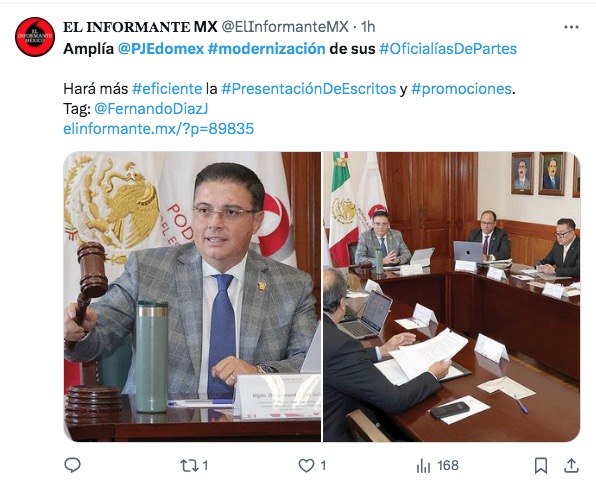Open elinformante.mx/?p=89835 article link

click(159, 129)
